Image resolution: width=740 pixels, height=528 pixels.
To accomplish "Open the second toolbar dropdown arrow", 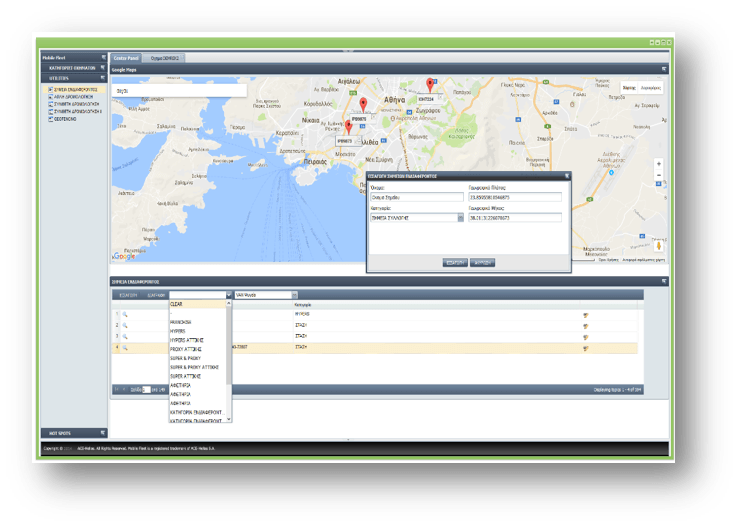I will (294, 295).
